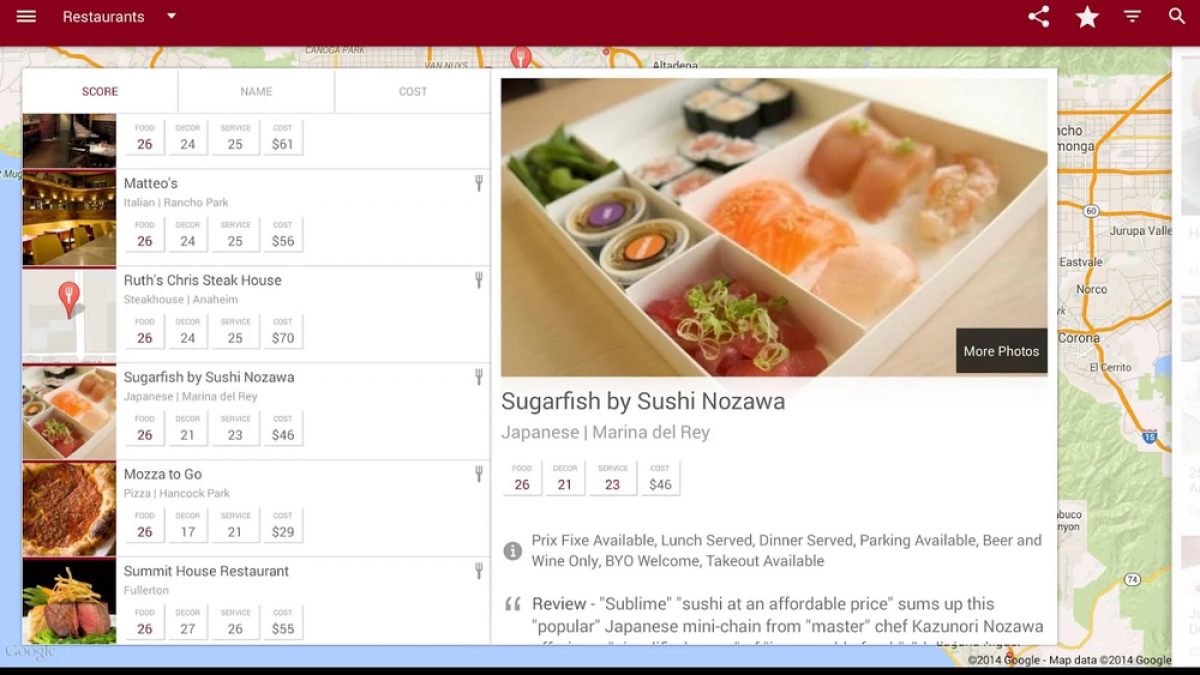Tap the share icon in top bar

tap(1039, 17)
